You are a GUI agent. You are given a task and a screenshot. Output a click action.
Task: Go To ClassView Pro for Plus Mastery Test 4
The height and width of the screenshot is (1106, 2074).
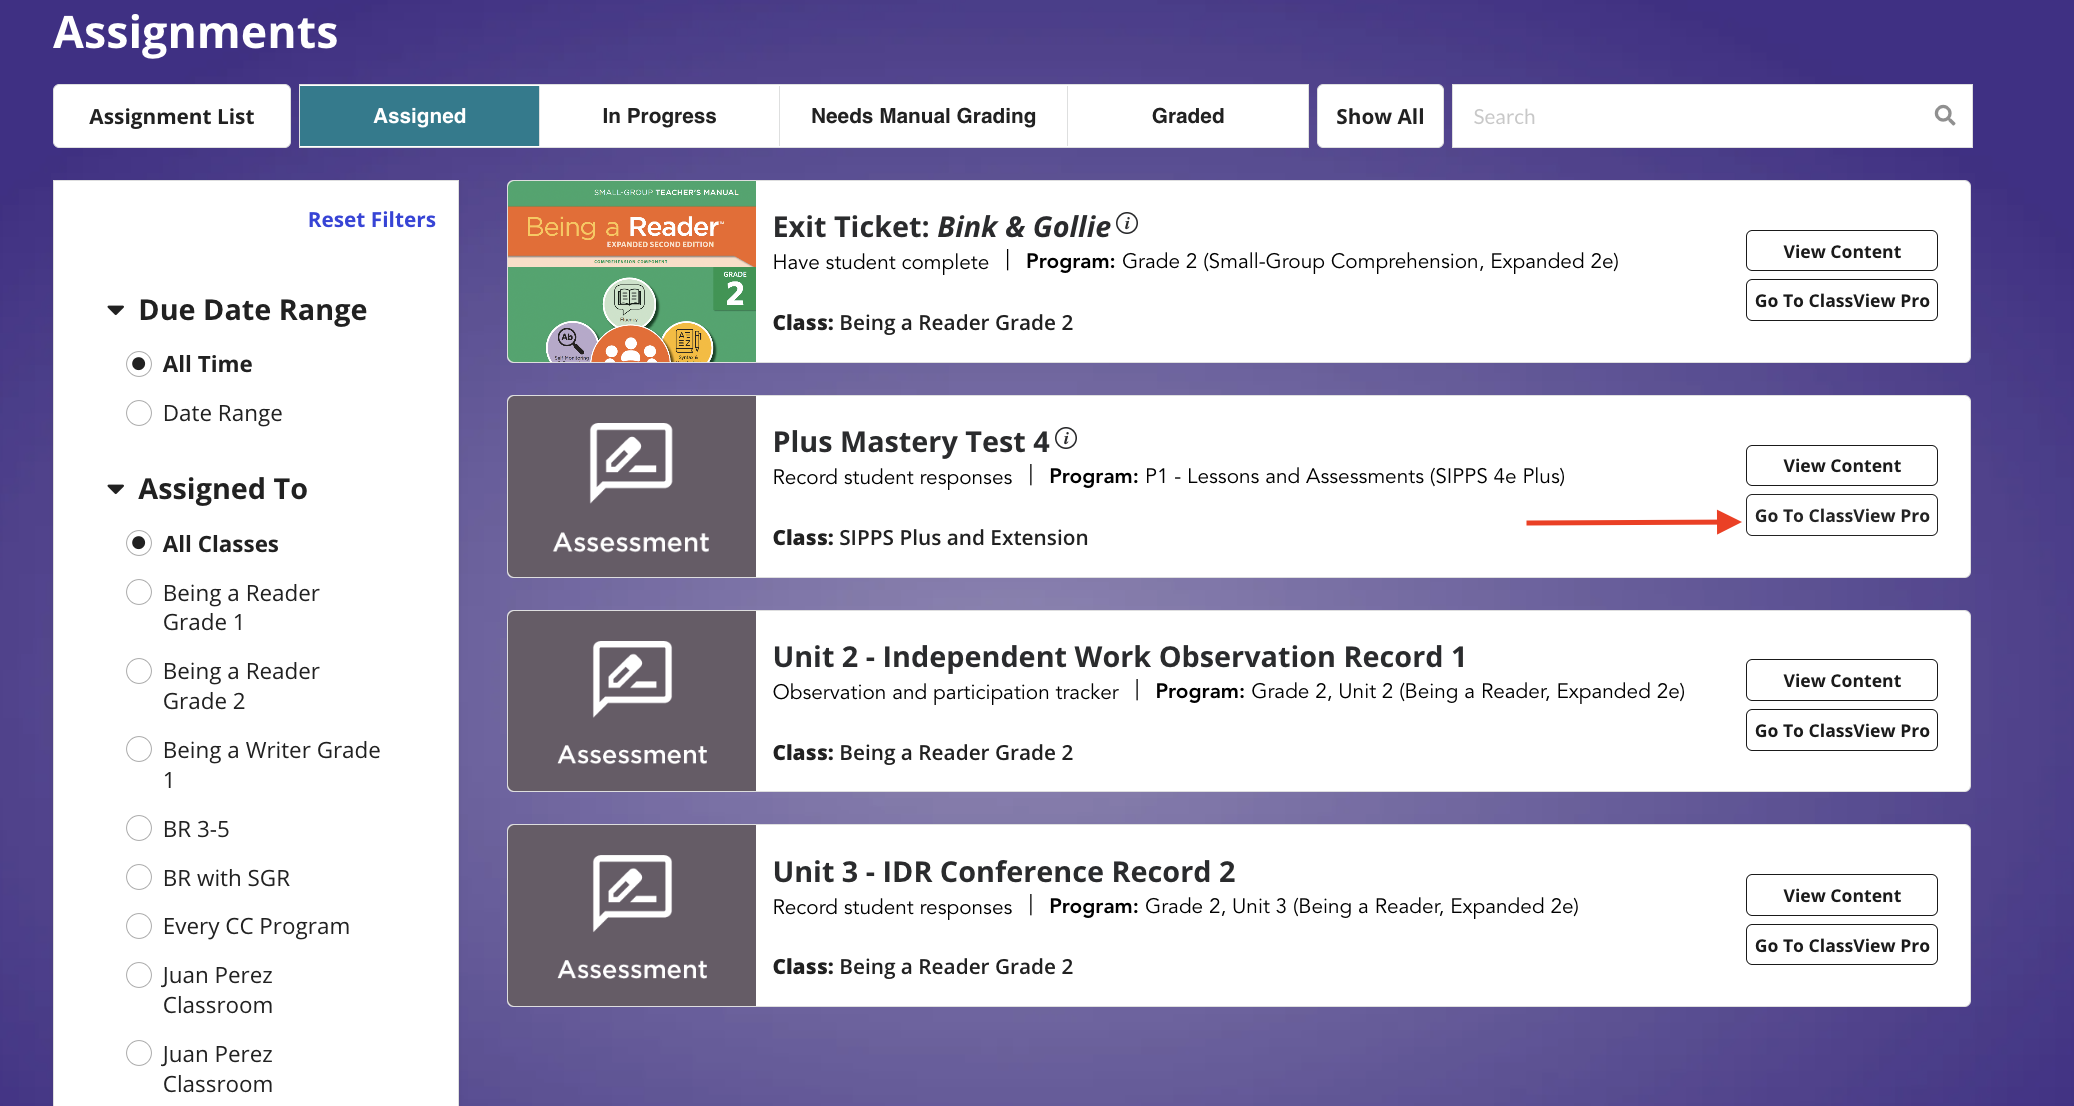[1841, 515]
